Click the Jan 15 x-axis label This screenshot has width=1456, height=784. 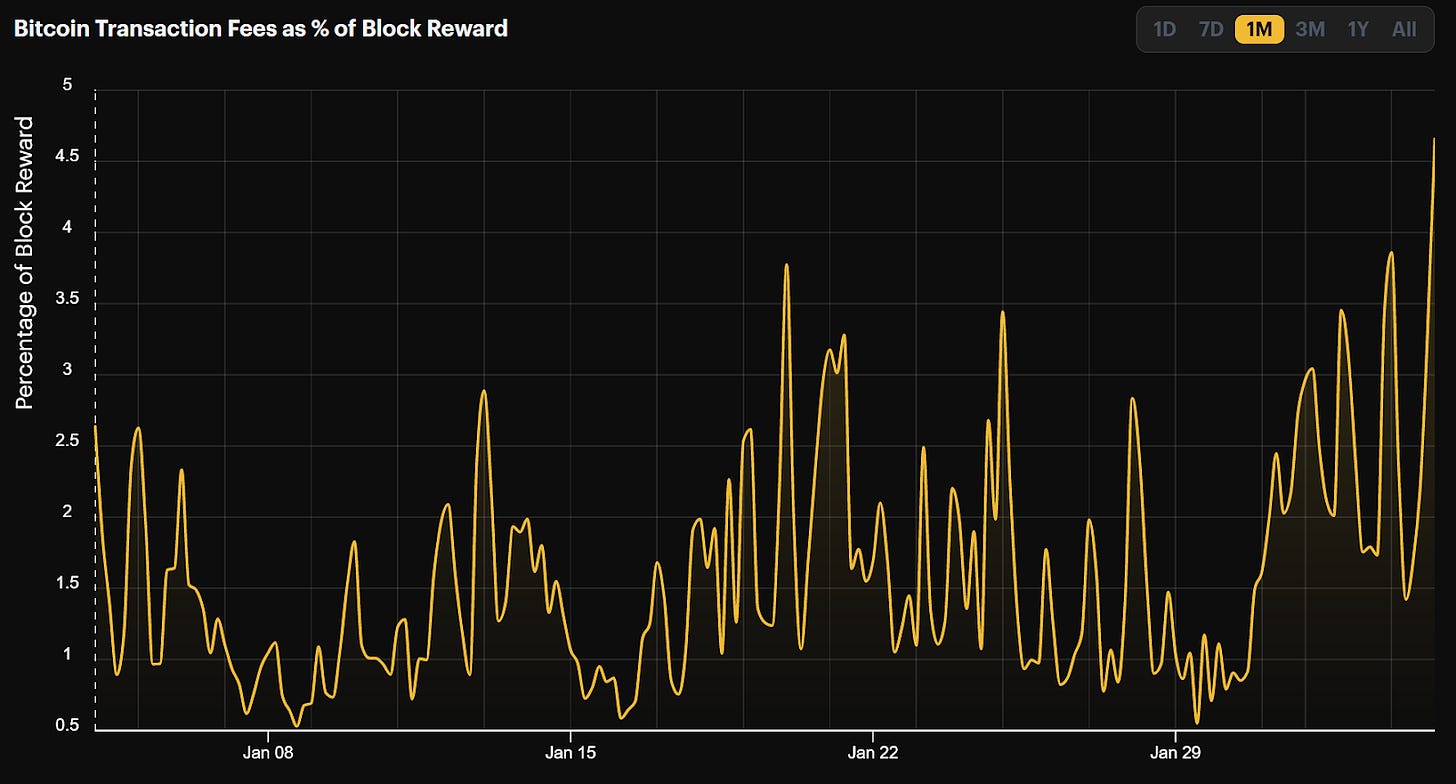click(570, 751)
